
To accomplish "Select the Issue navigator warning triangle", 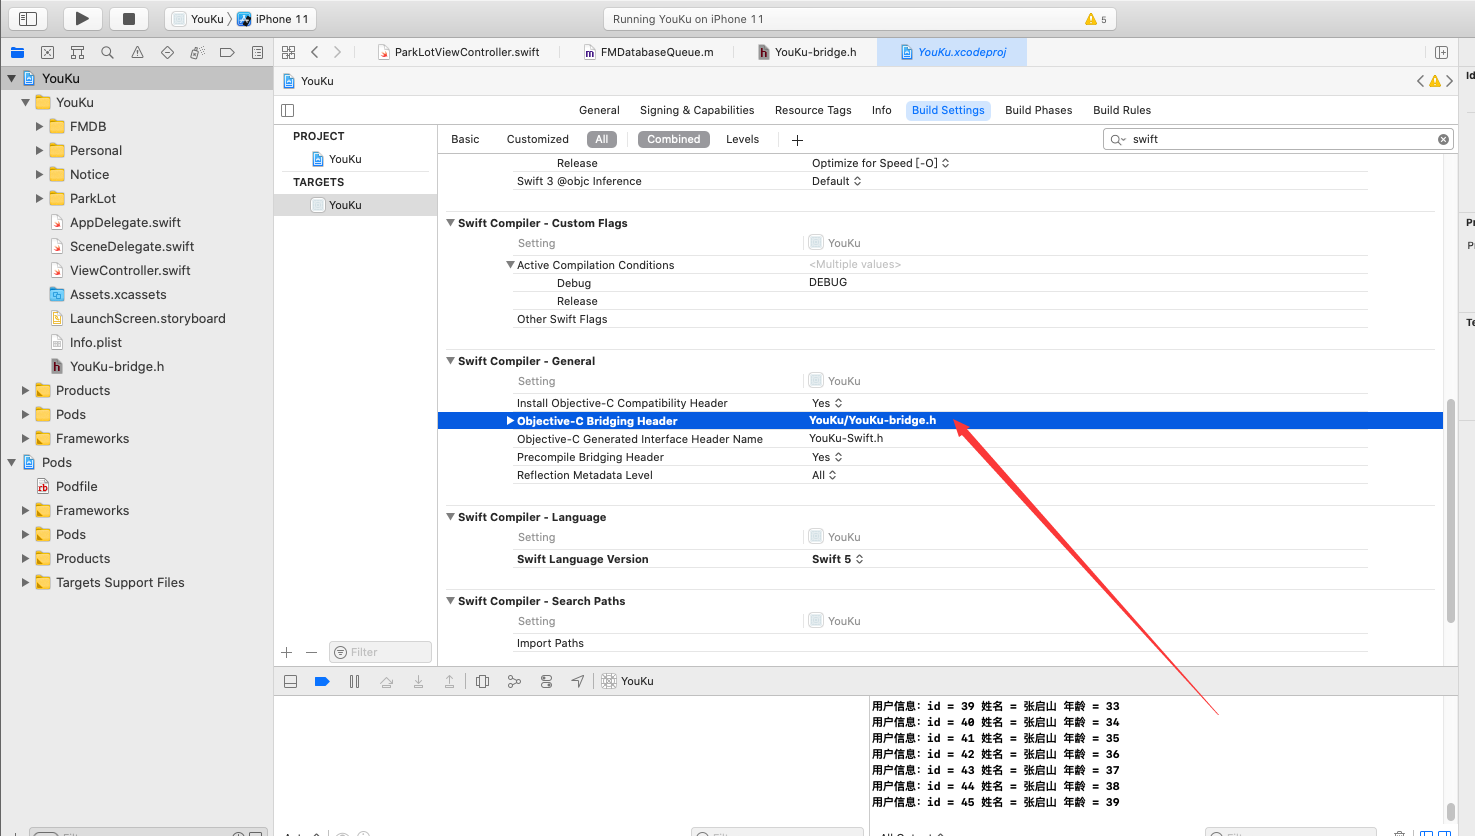I will click(x=137, y=52).
